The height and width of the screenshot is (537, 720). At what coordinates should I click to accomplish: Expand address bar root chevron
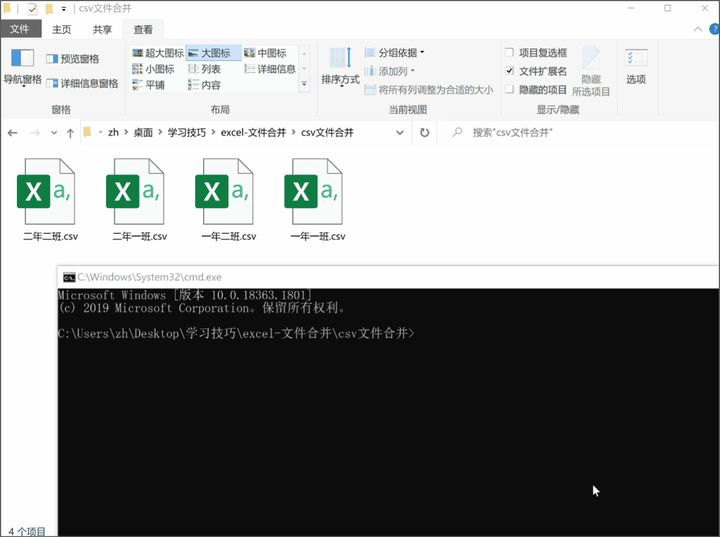101,133
